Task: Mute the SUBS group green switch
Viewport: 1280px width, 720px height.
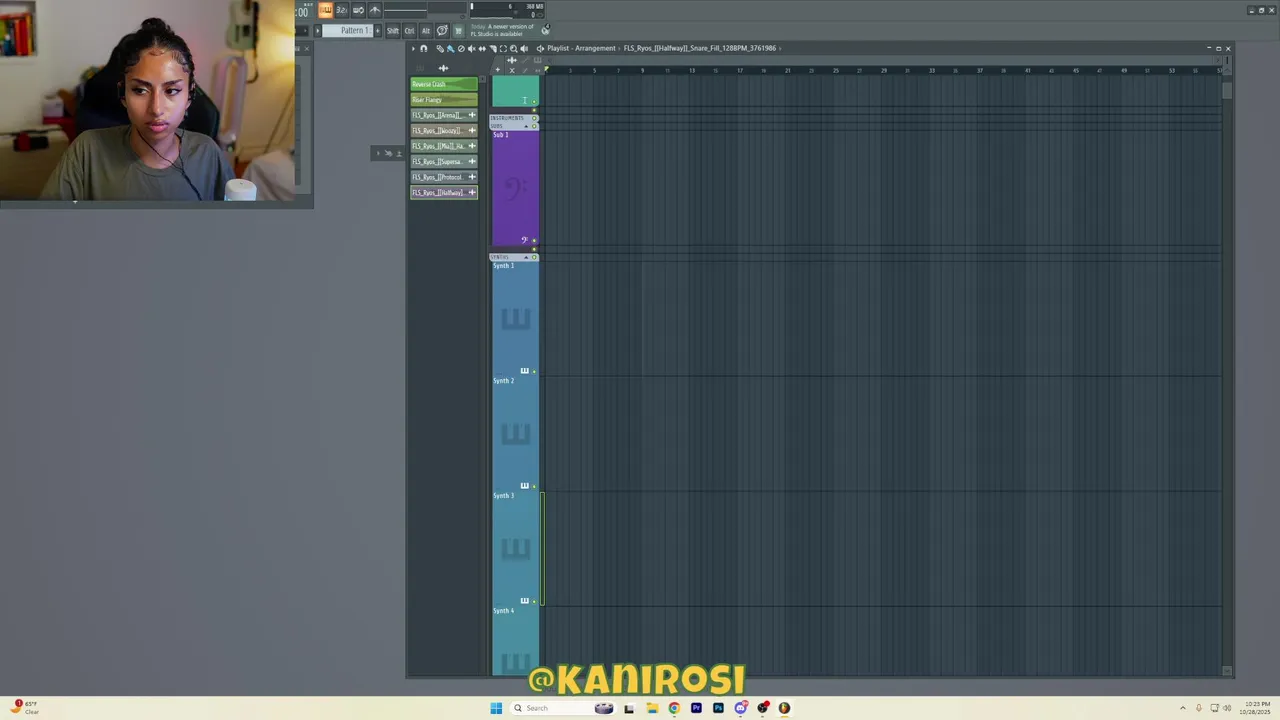Action: [x=534, y=126]
